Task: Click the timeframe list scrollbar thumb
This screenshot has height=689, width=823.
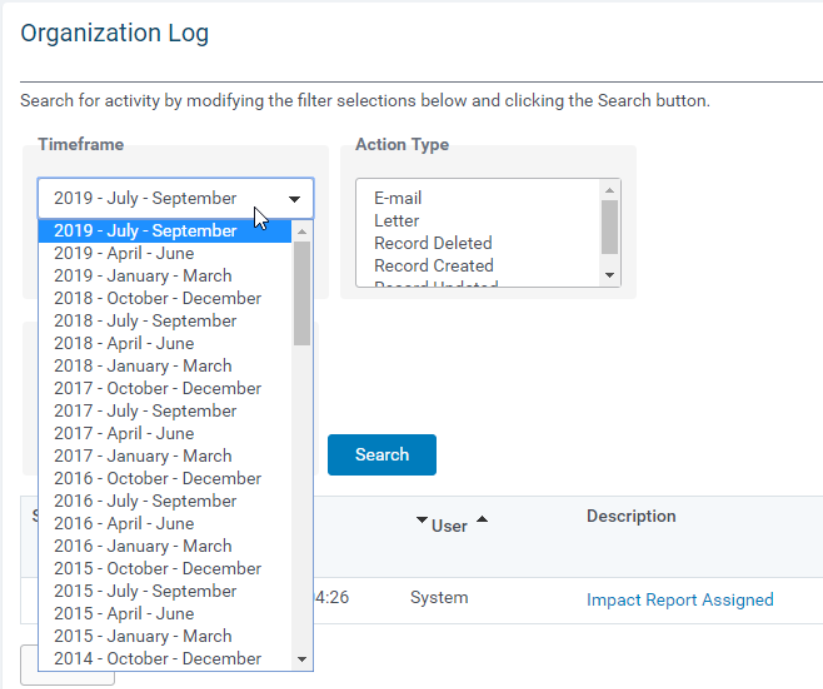Action: point(302,293)
